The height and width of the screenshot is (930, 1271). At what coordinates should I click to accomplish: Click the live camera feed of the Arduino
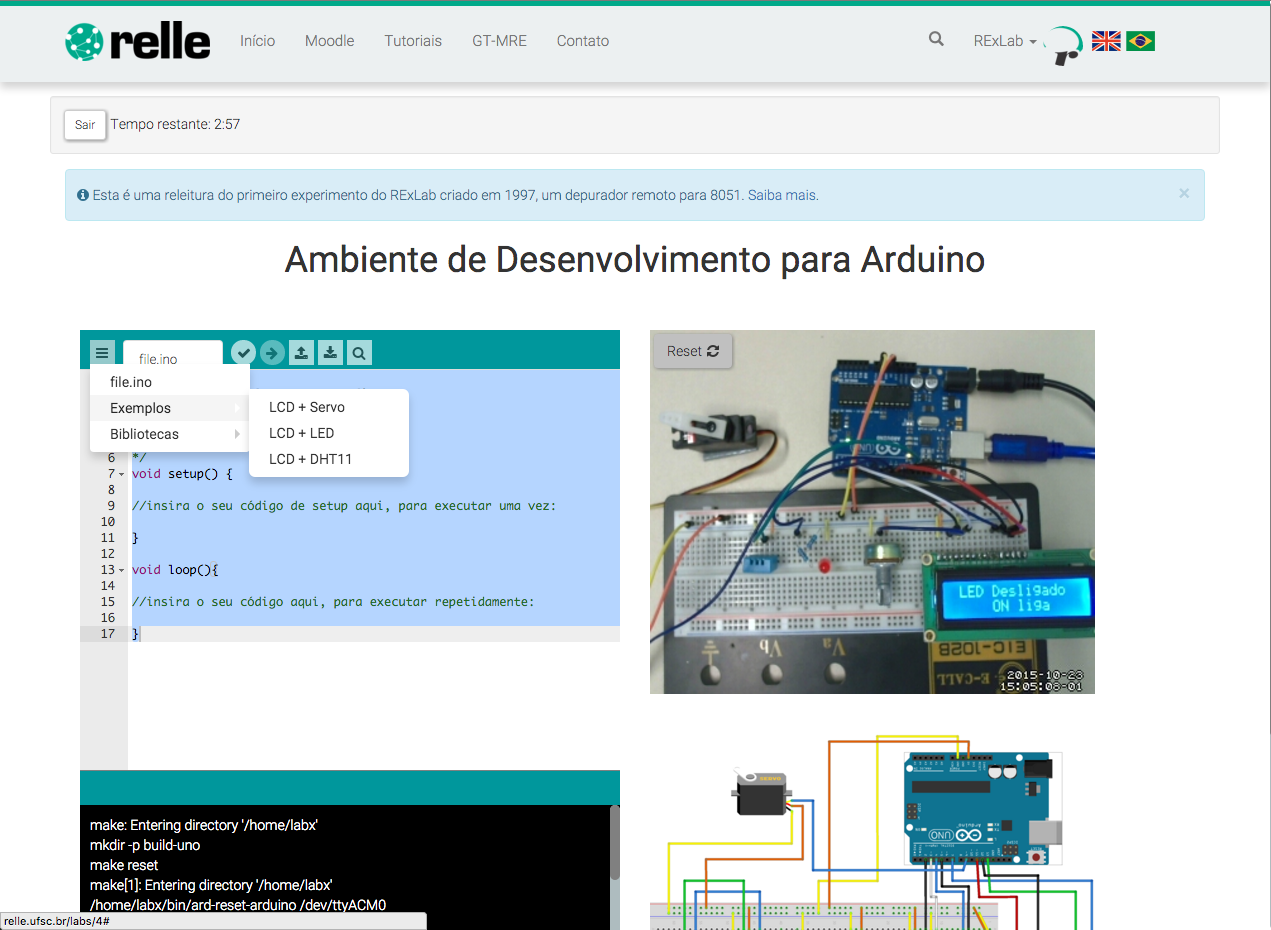[x=872, y=512]
